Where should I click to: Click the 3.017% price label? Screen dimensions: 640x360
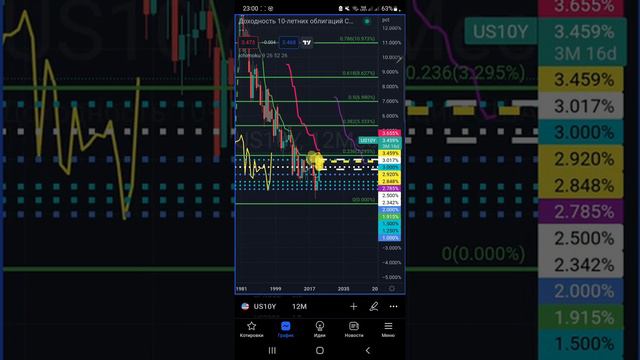[x=390, y=160]
